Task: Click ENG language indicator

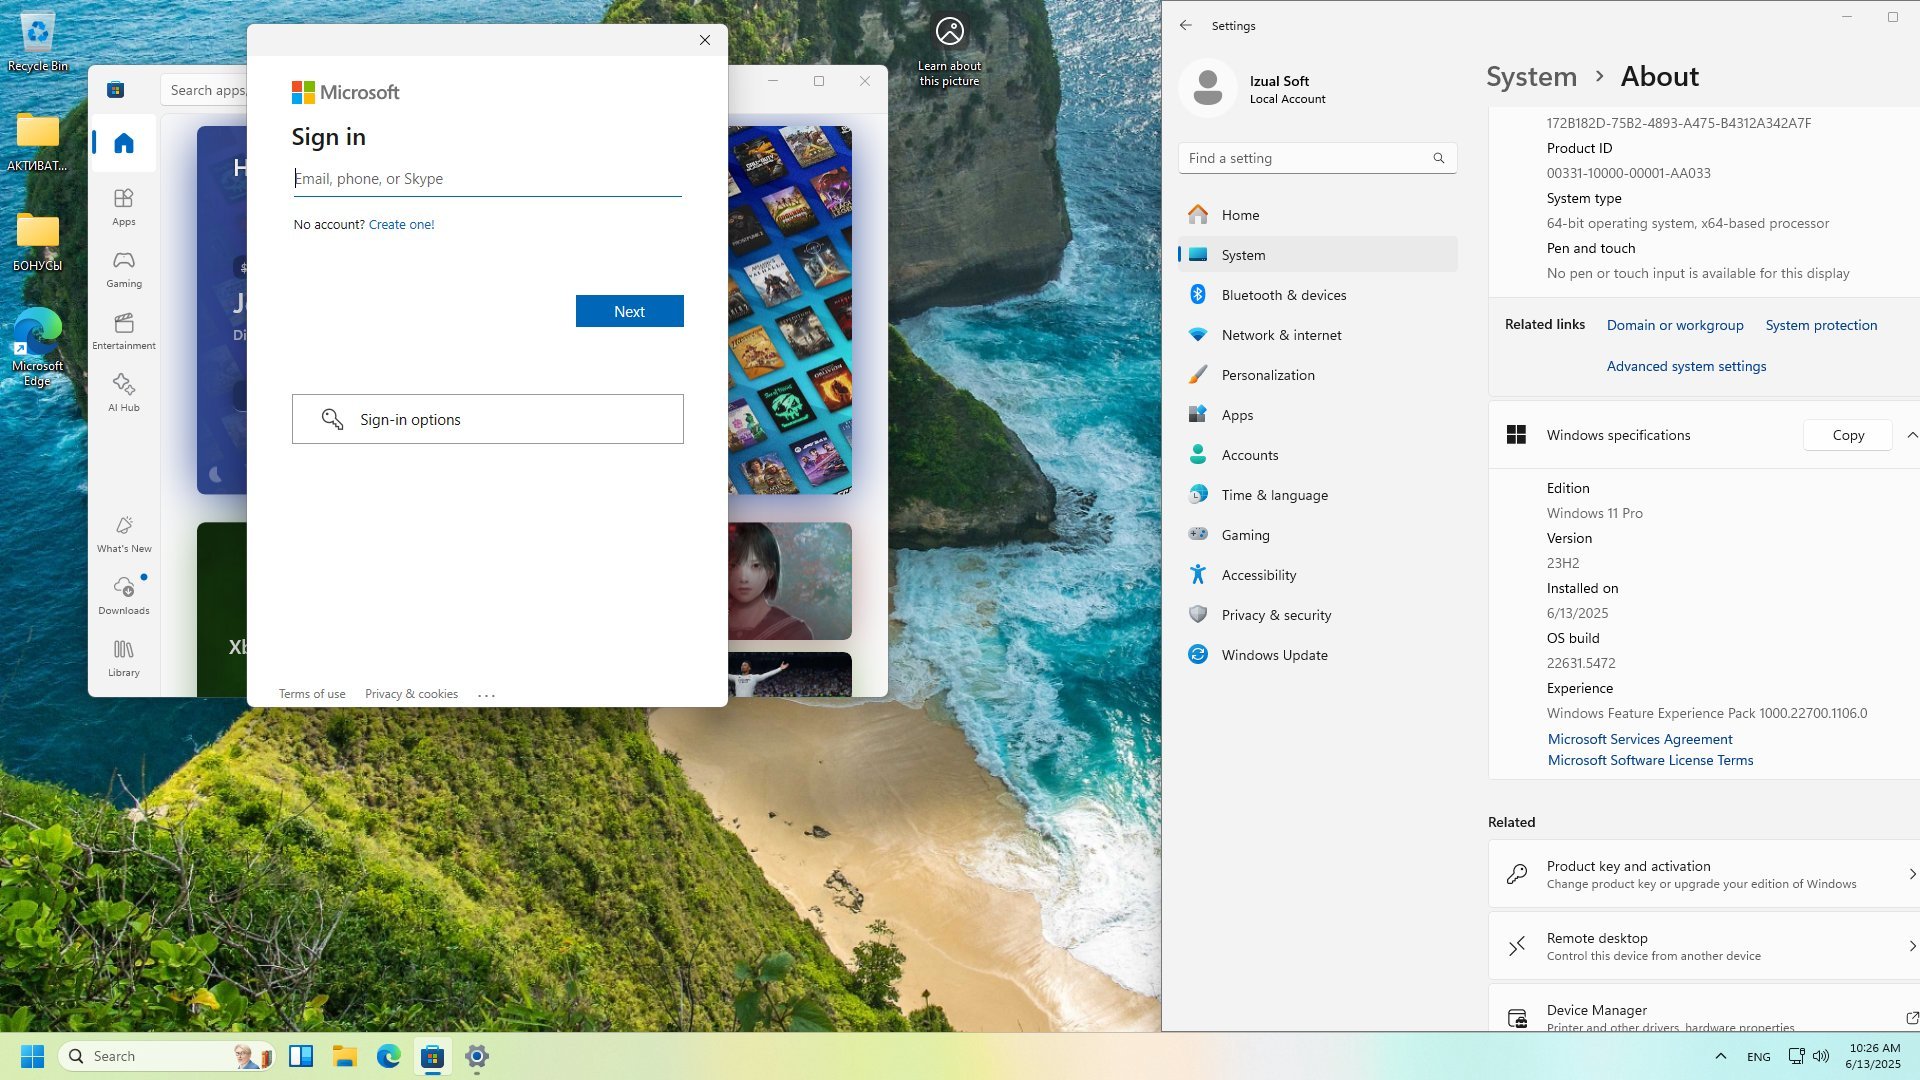Action: [1759, 1056]
